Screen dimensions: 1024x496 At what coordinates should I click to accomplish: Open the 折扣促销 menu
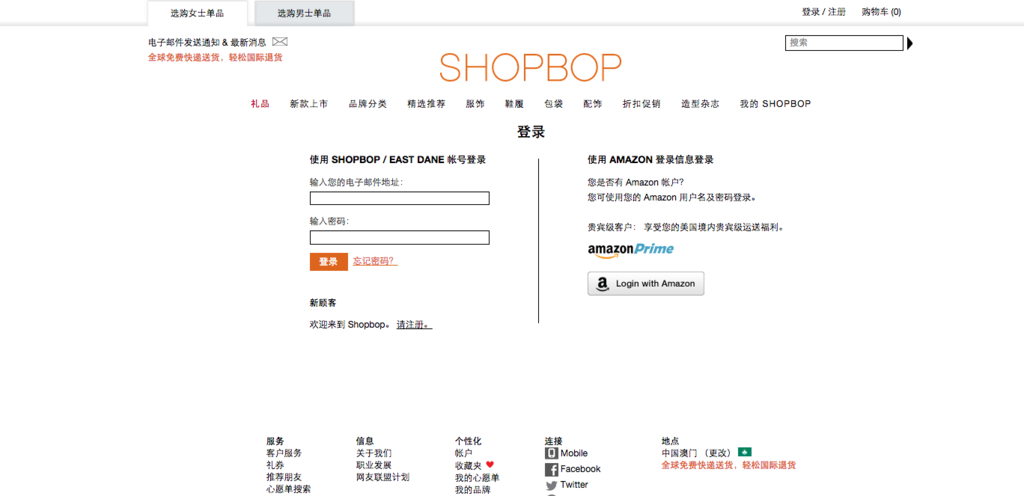[x=641, y=104]
